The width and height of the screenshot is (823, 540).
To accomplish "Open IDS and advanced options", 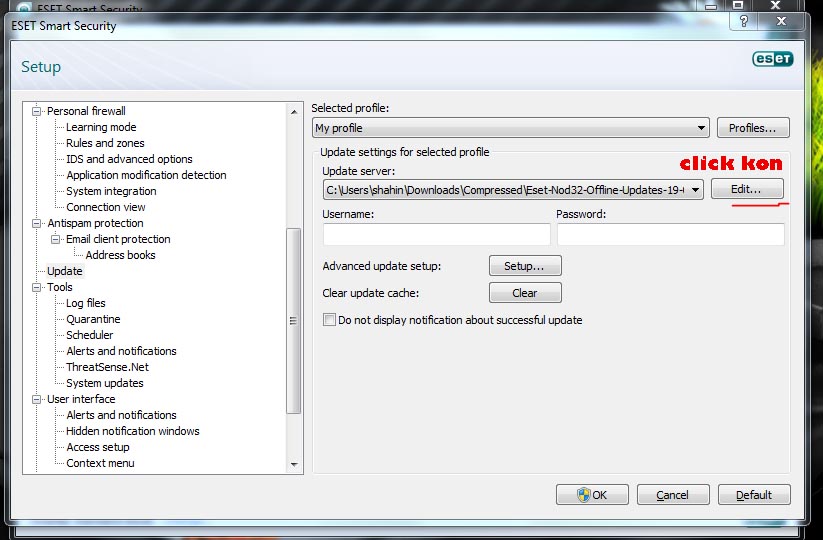I will pyautogui.click(x=129, y=159).
